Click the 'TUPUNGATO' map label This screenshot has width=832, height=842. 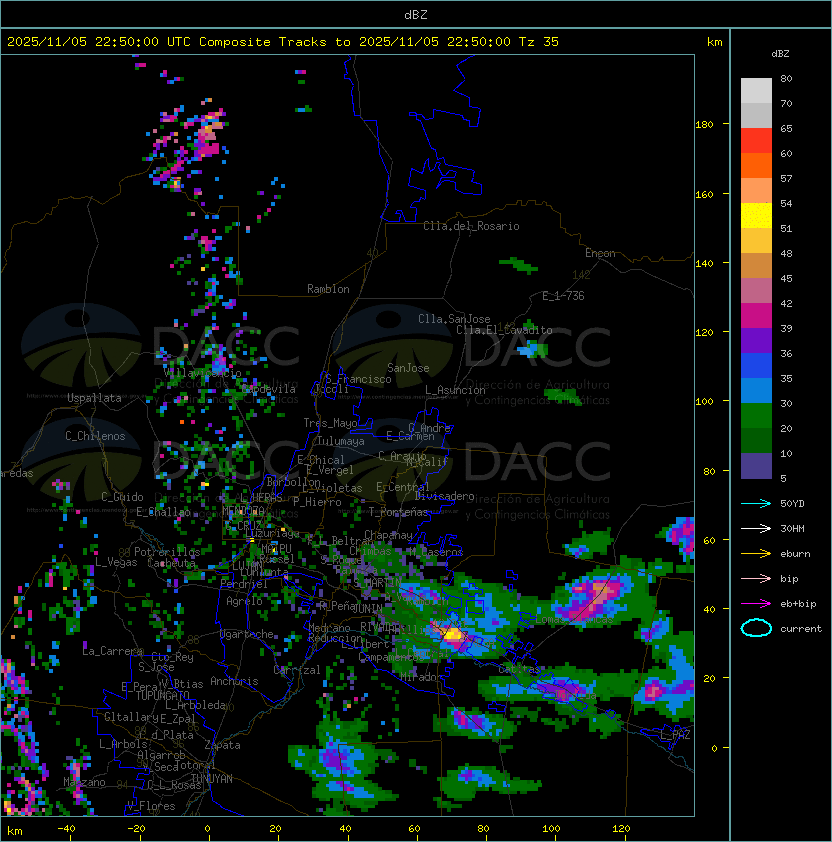click(162, 696)
